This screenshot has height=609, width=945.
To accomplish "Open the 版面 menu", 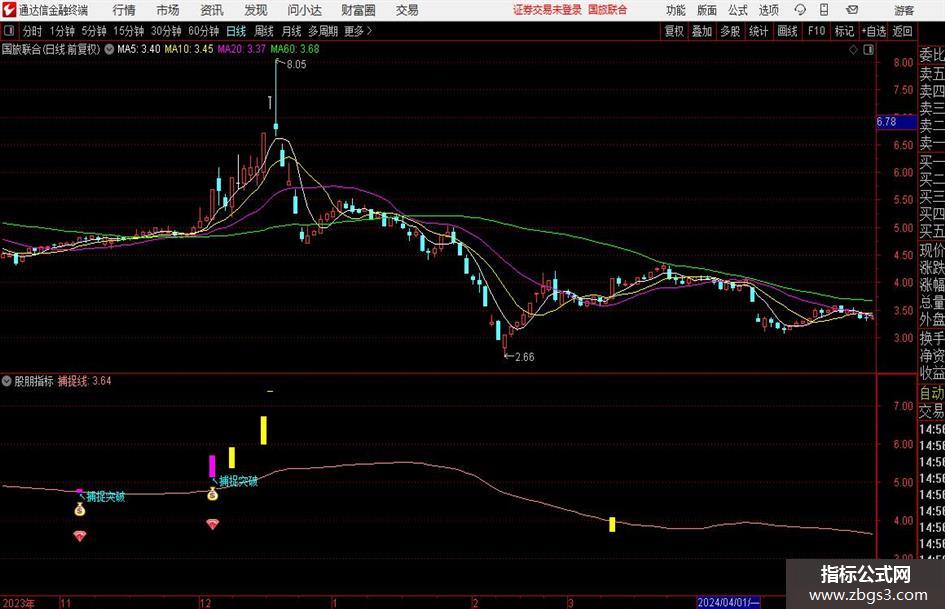I will (x=707, y=10).
